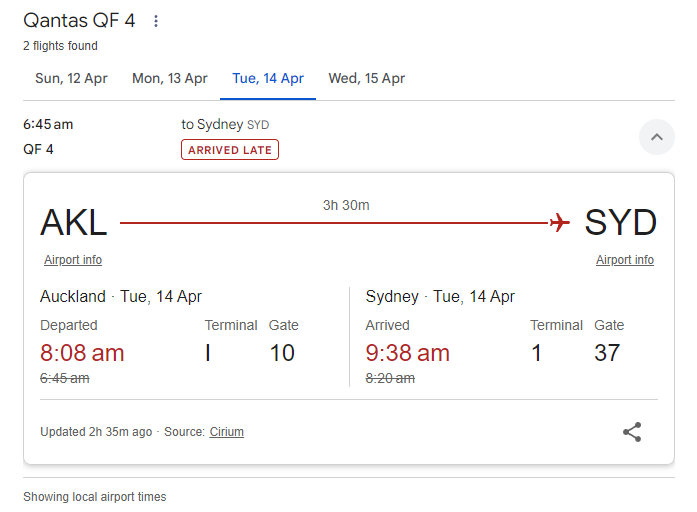Select the Tue, 14 Apr tab
Screen dimensions: 697x512
268,78
